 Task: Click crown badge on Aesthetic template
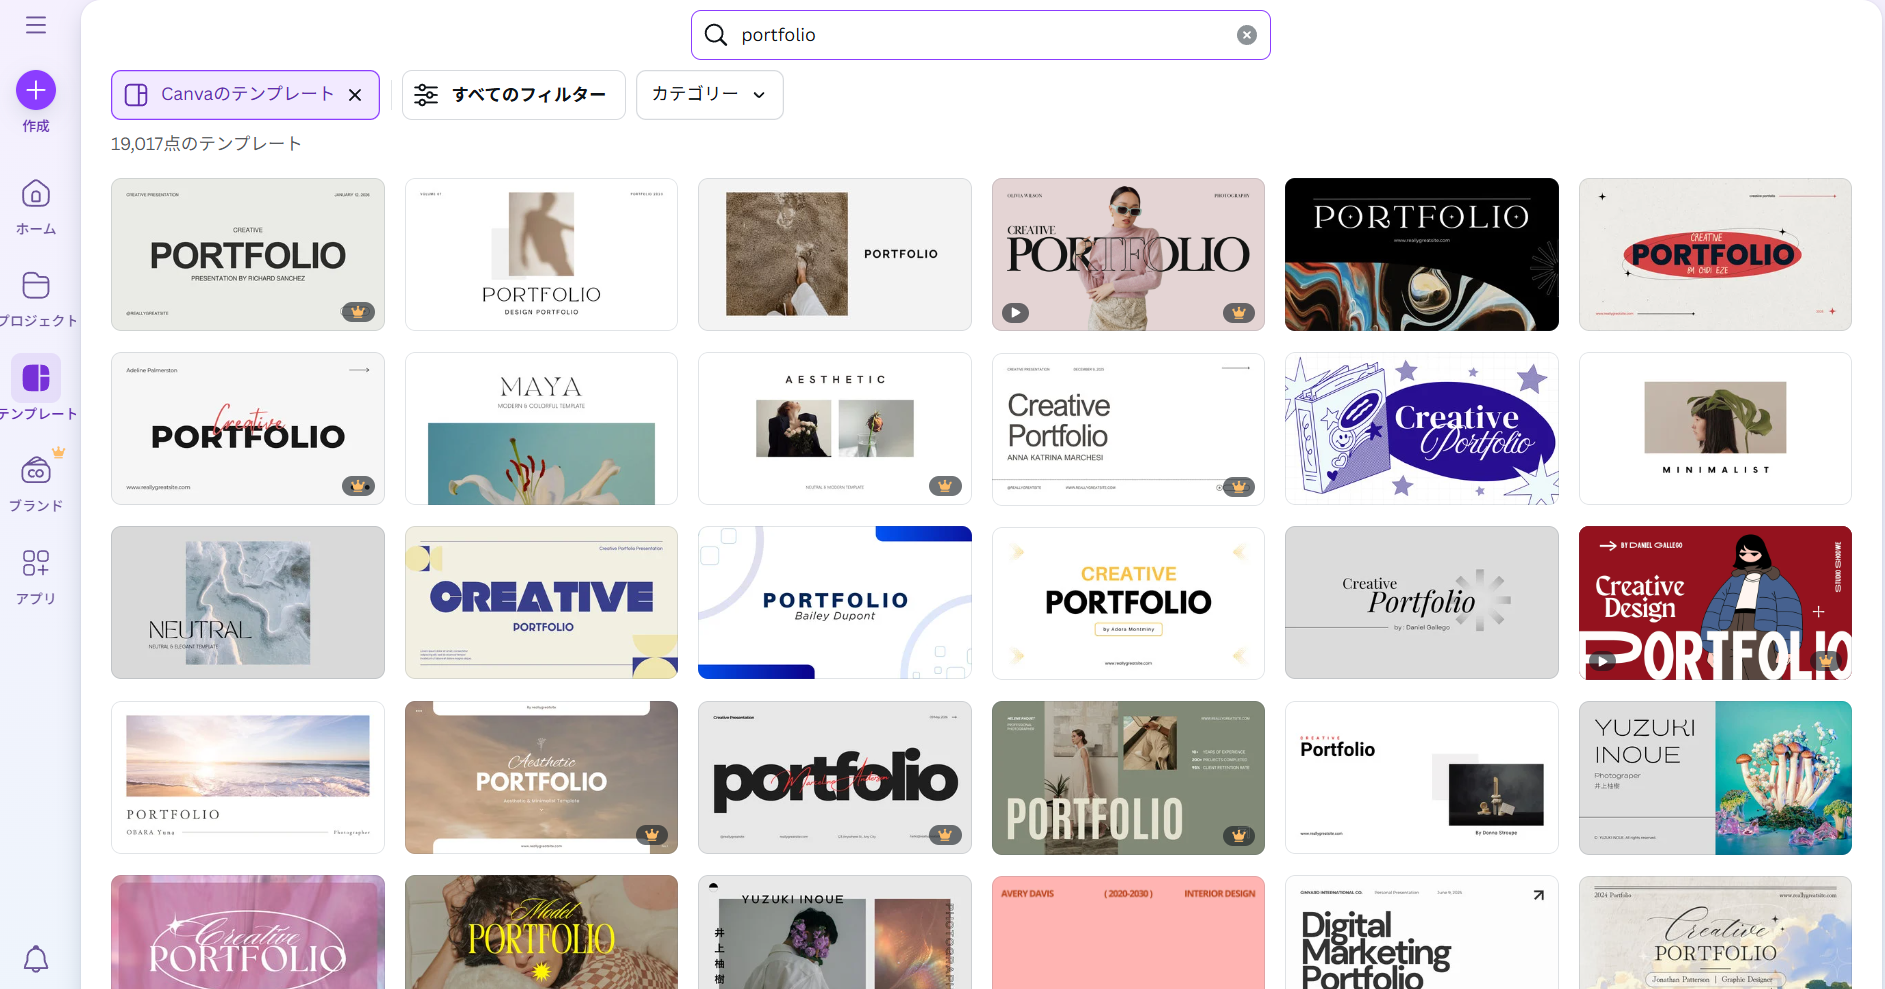[945, 486]
